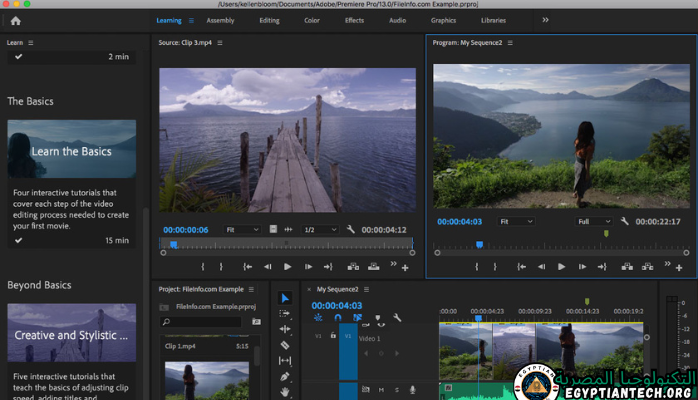
Task: Click the Home icon
Action: [x=15, y=20]
